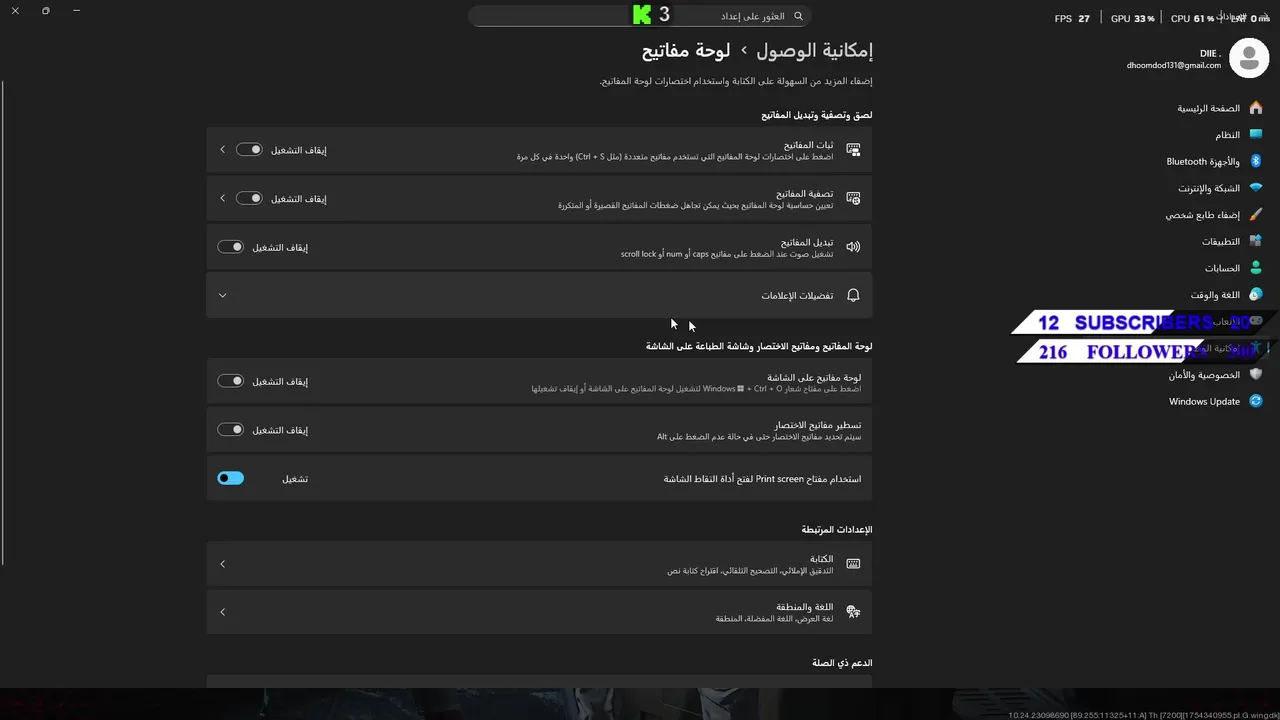Go to الصفحة الرئيسية in sidebar
This screenshot has height=720, width=1280.
click(x=1208, y=108)
